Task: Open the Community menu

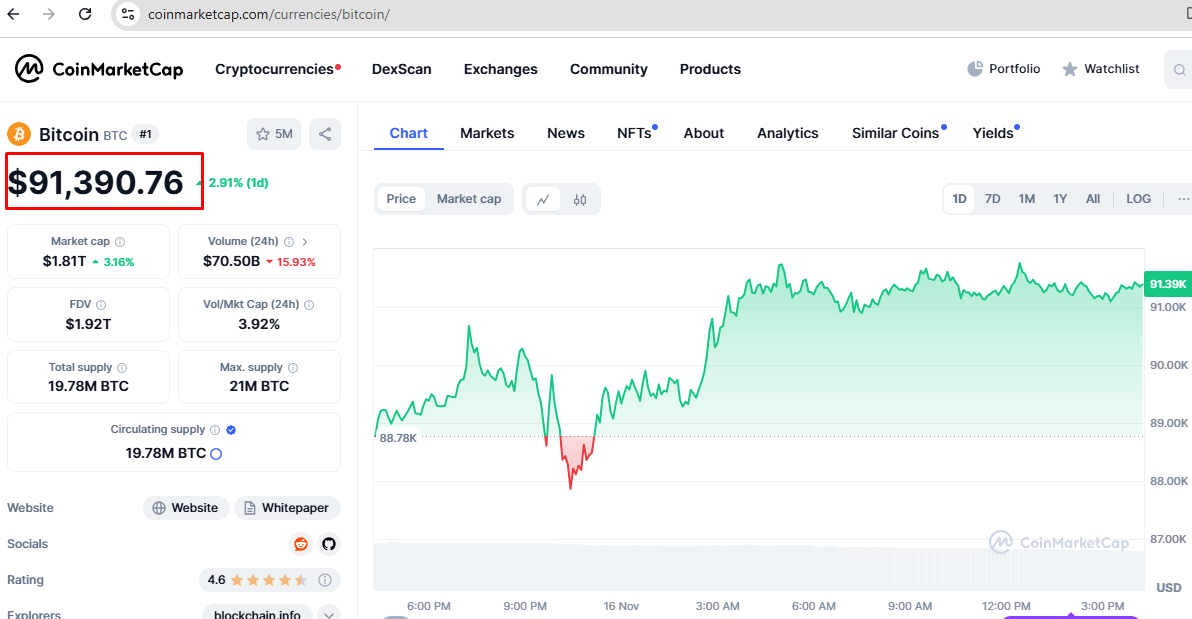Action: pyautogui.click(x=609, y=69)
